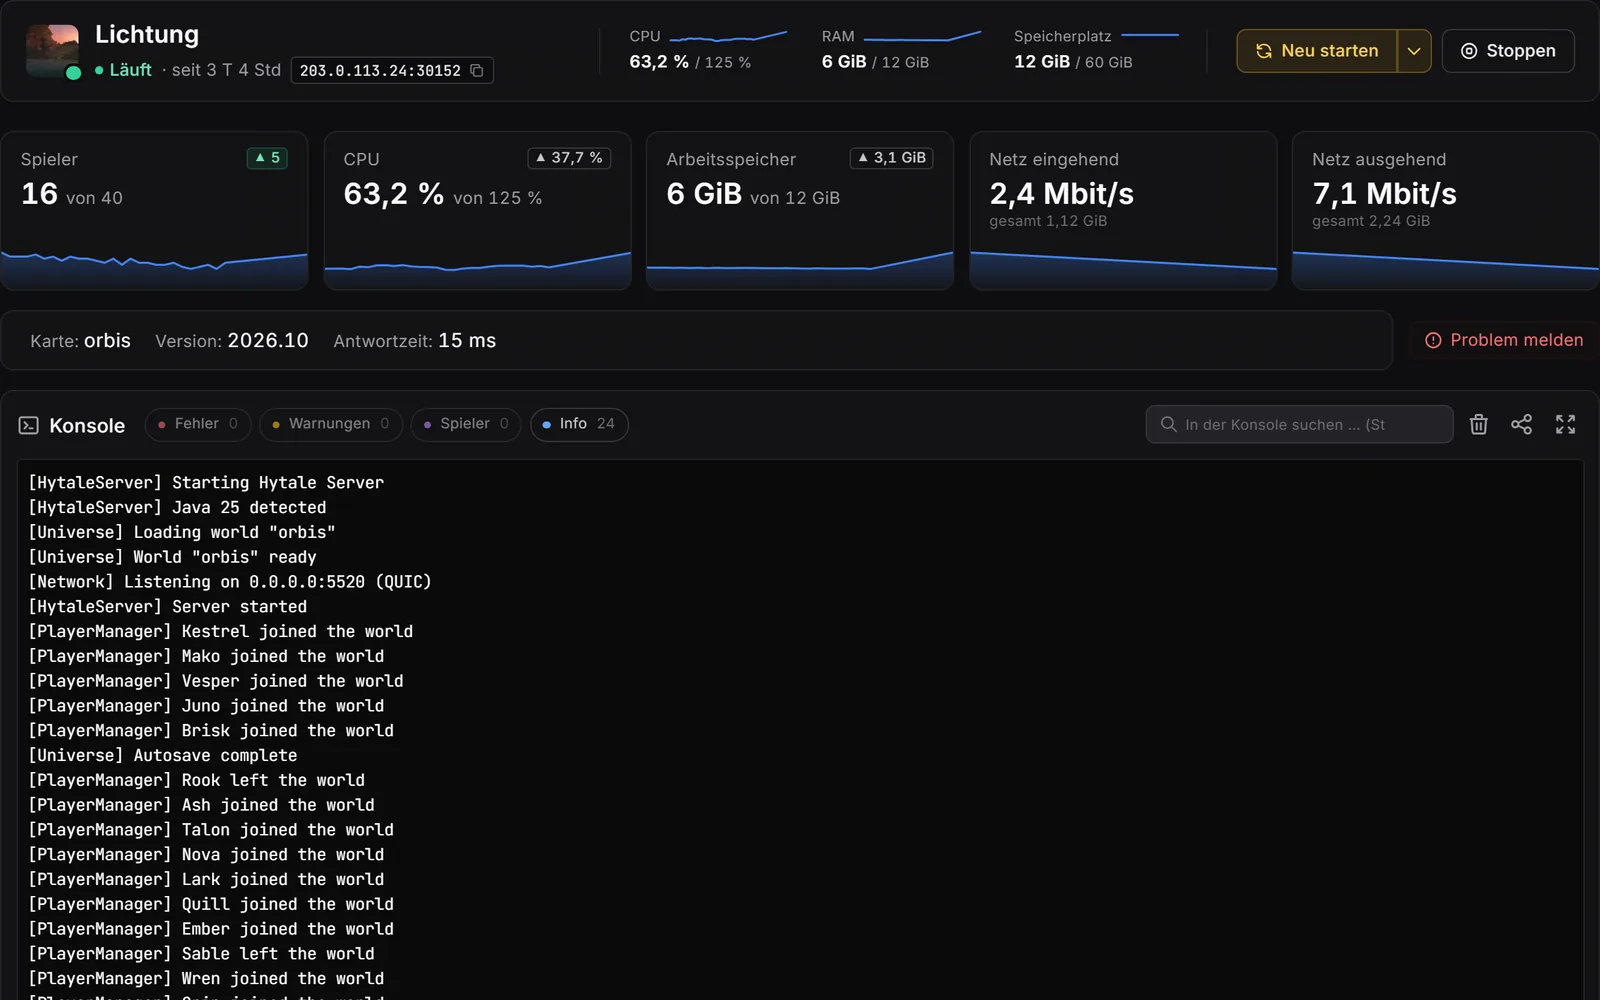This screenshot has height=1000, width=1600.
Task: Clear the console with the trash icon
Action: point(1479,425)
